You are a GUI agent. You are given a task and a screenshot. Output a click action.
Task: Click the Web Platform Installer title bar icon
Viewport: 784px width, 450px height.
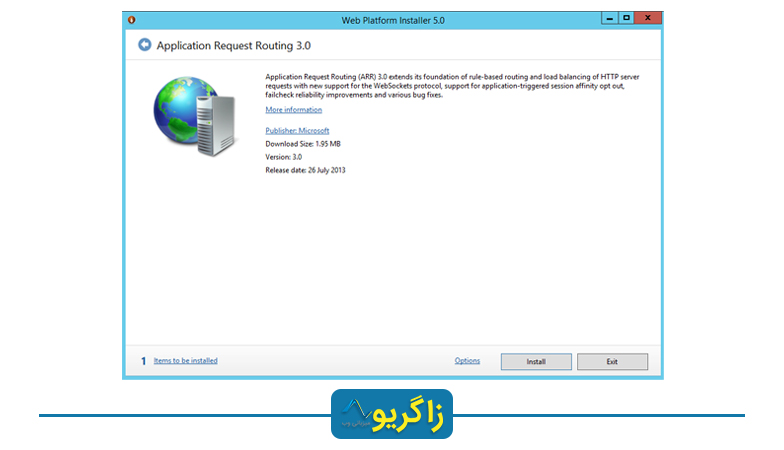132,20
